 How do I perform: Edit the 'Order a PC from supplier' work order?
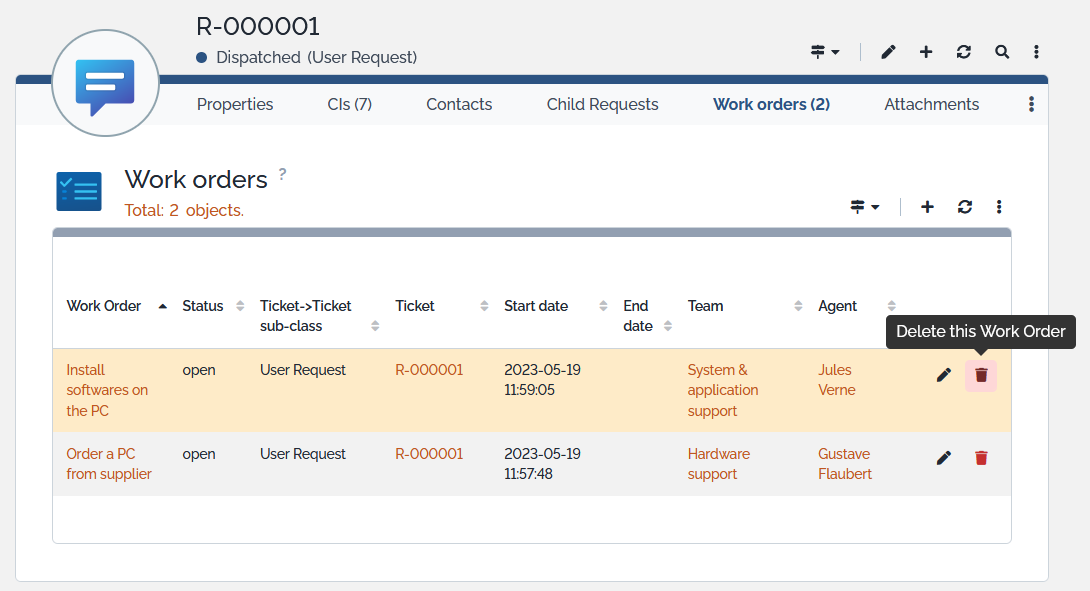[943, 458]
